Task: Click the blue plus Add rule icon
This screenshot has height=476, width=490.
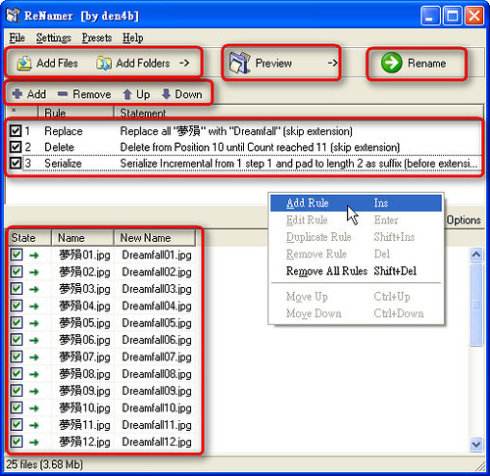Action: point(17,94)
